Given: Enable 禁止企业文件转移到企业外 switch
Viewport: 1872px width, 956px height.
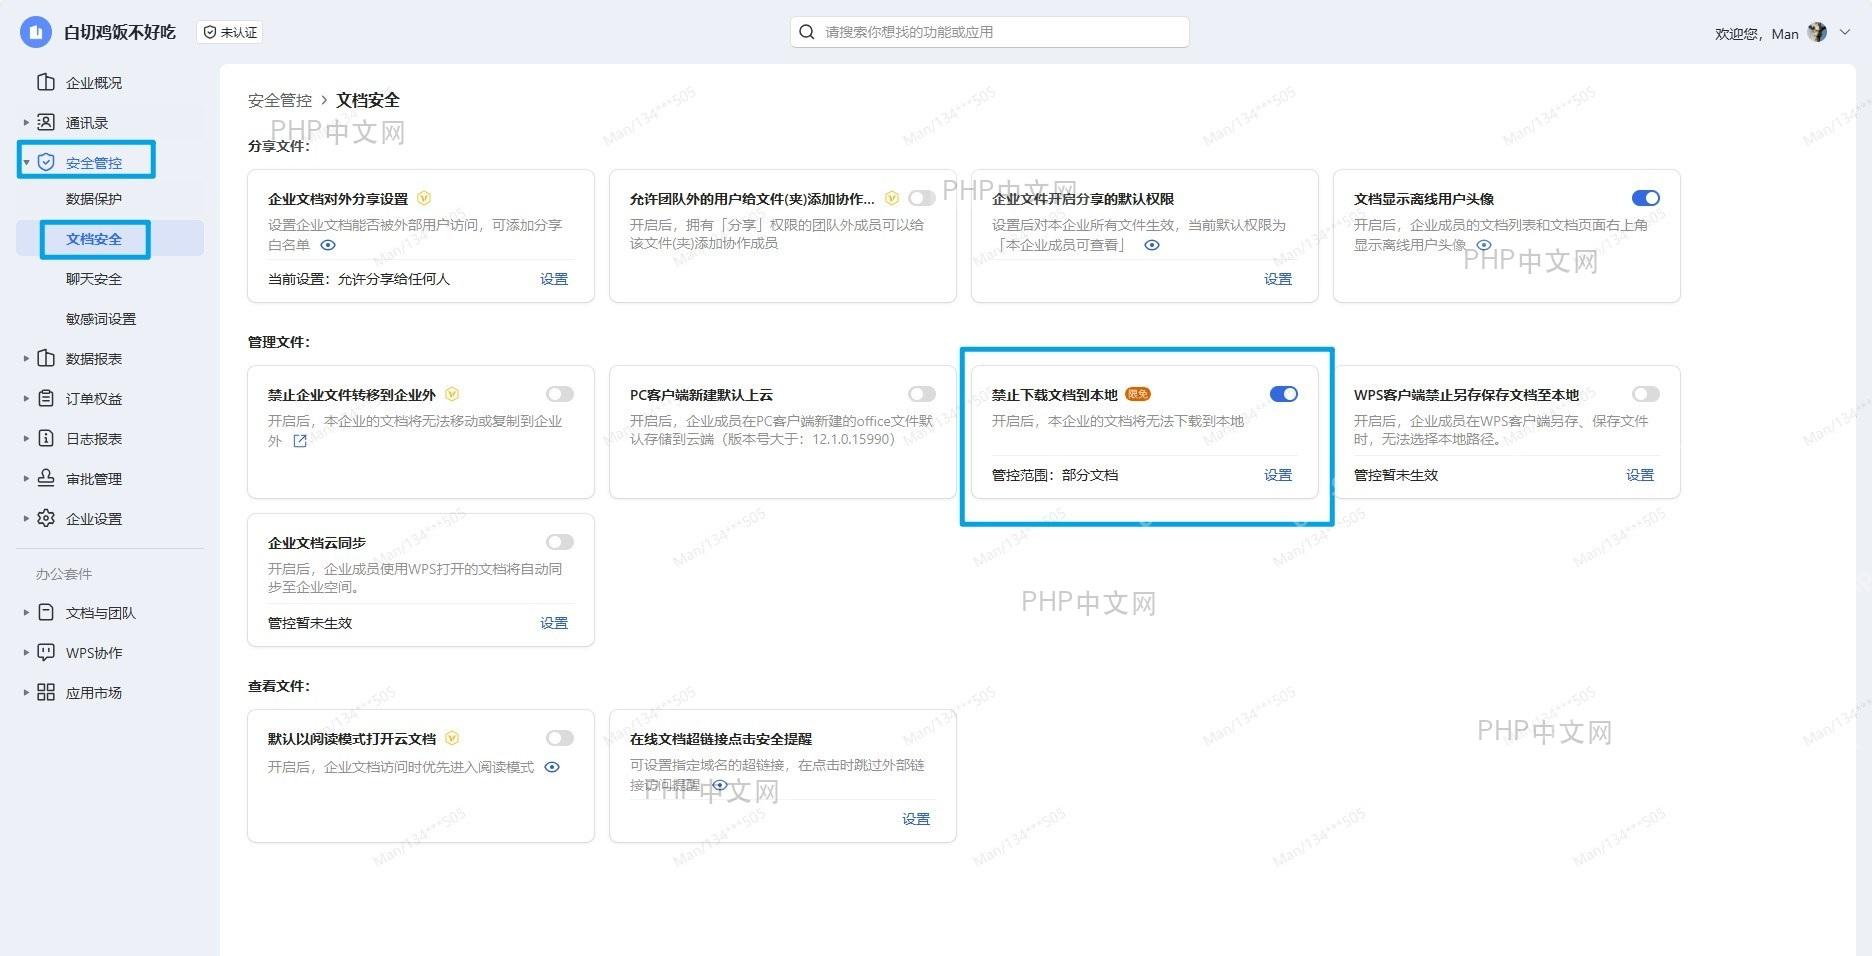Looking at the screenshot, I should tap(560, 394).
